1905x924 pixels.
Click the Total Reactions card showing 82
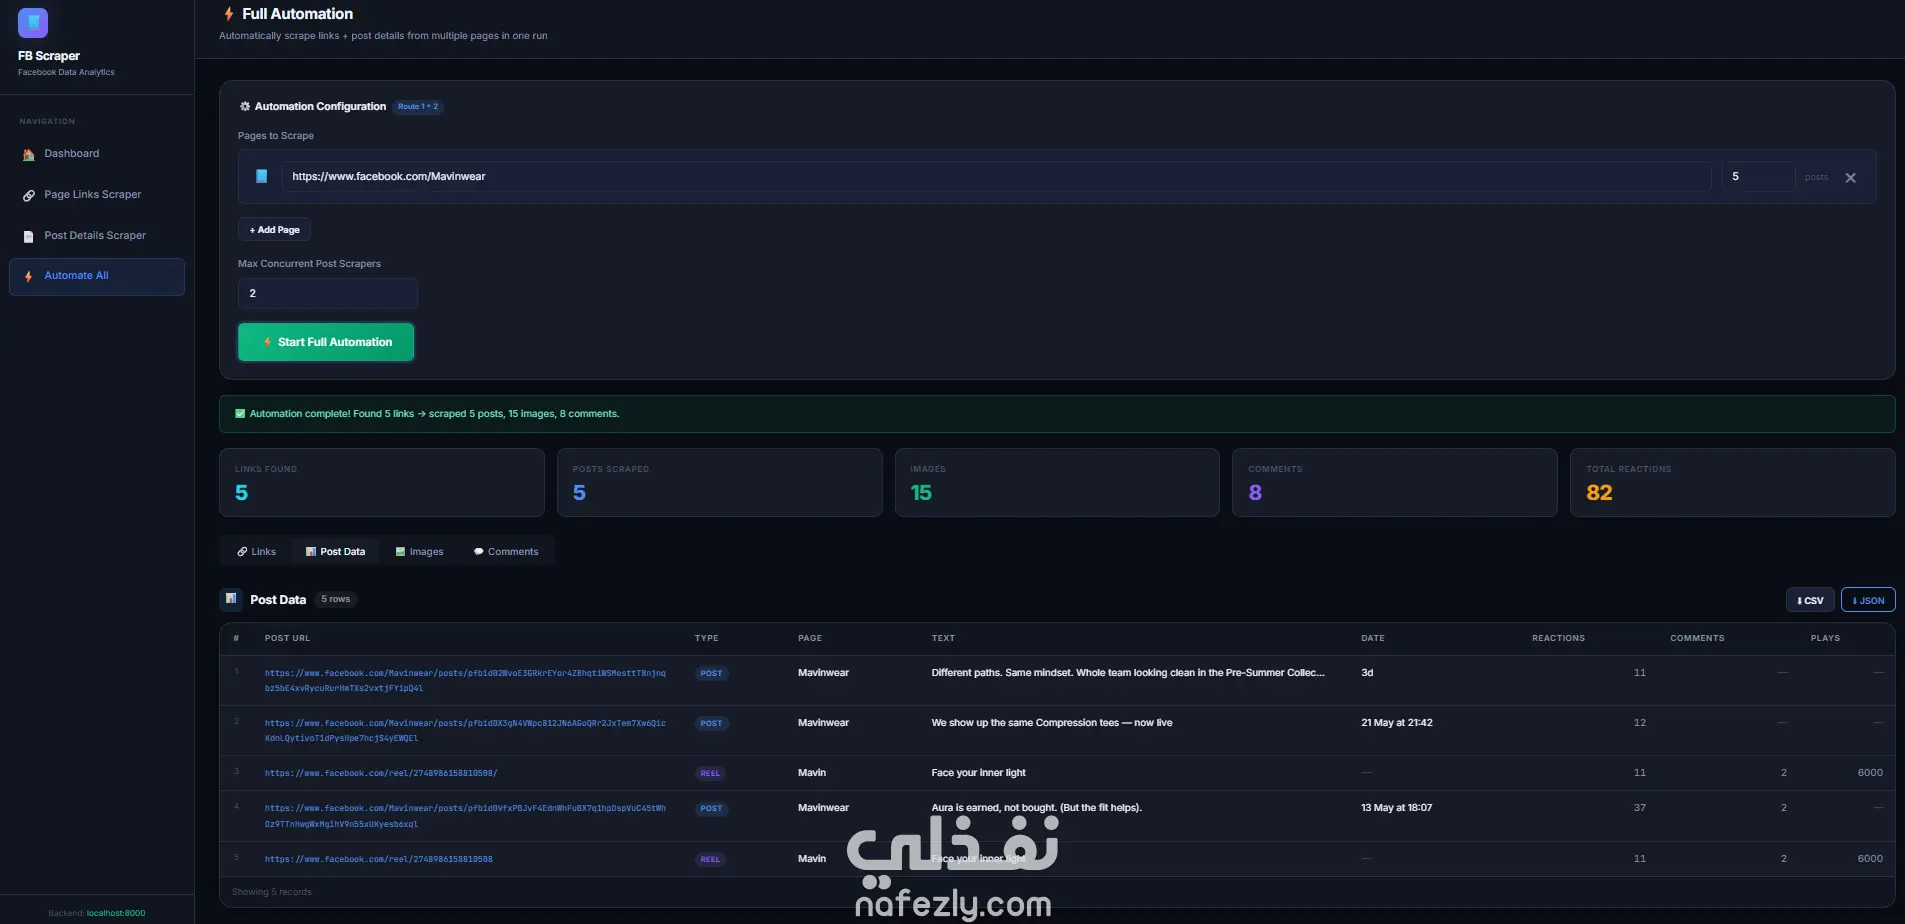[1733, 483]
